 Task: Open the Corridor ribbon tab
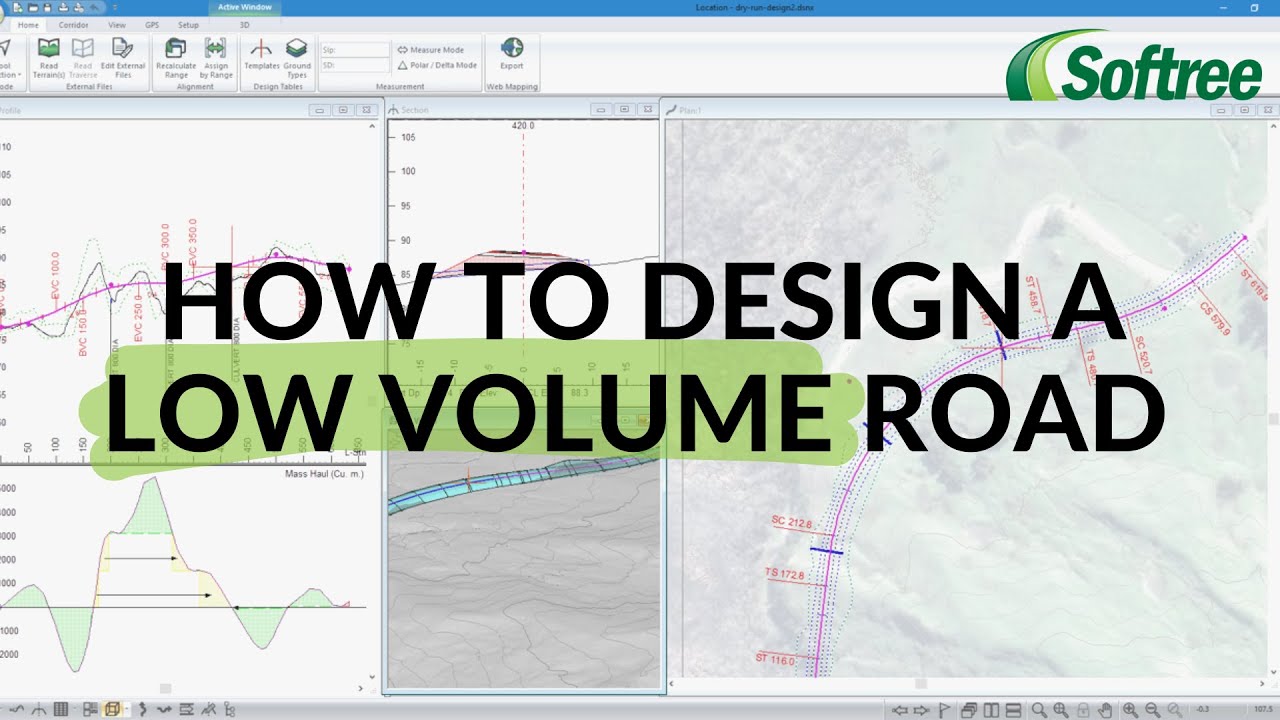point(73,25)
